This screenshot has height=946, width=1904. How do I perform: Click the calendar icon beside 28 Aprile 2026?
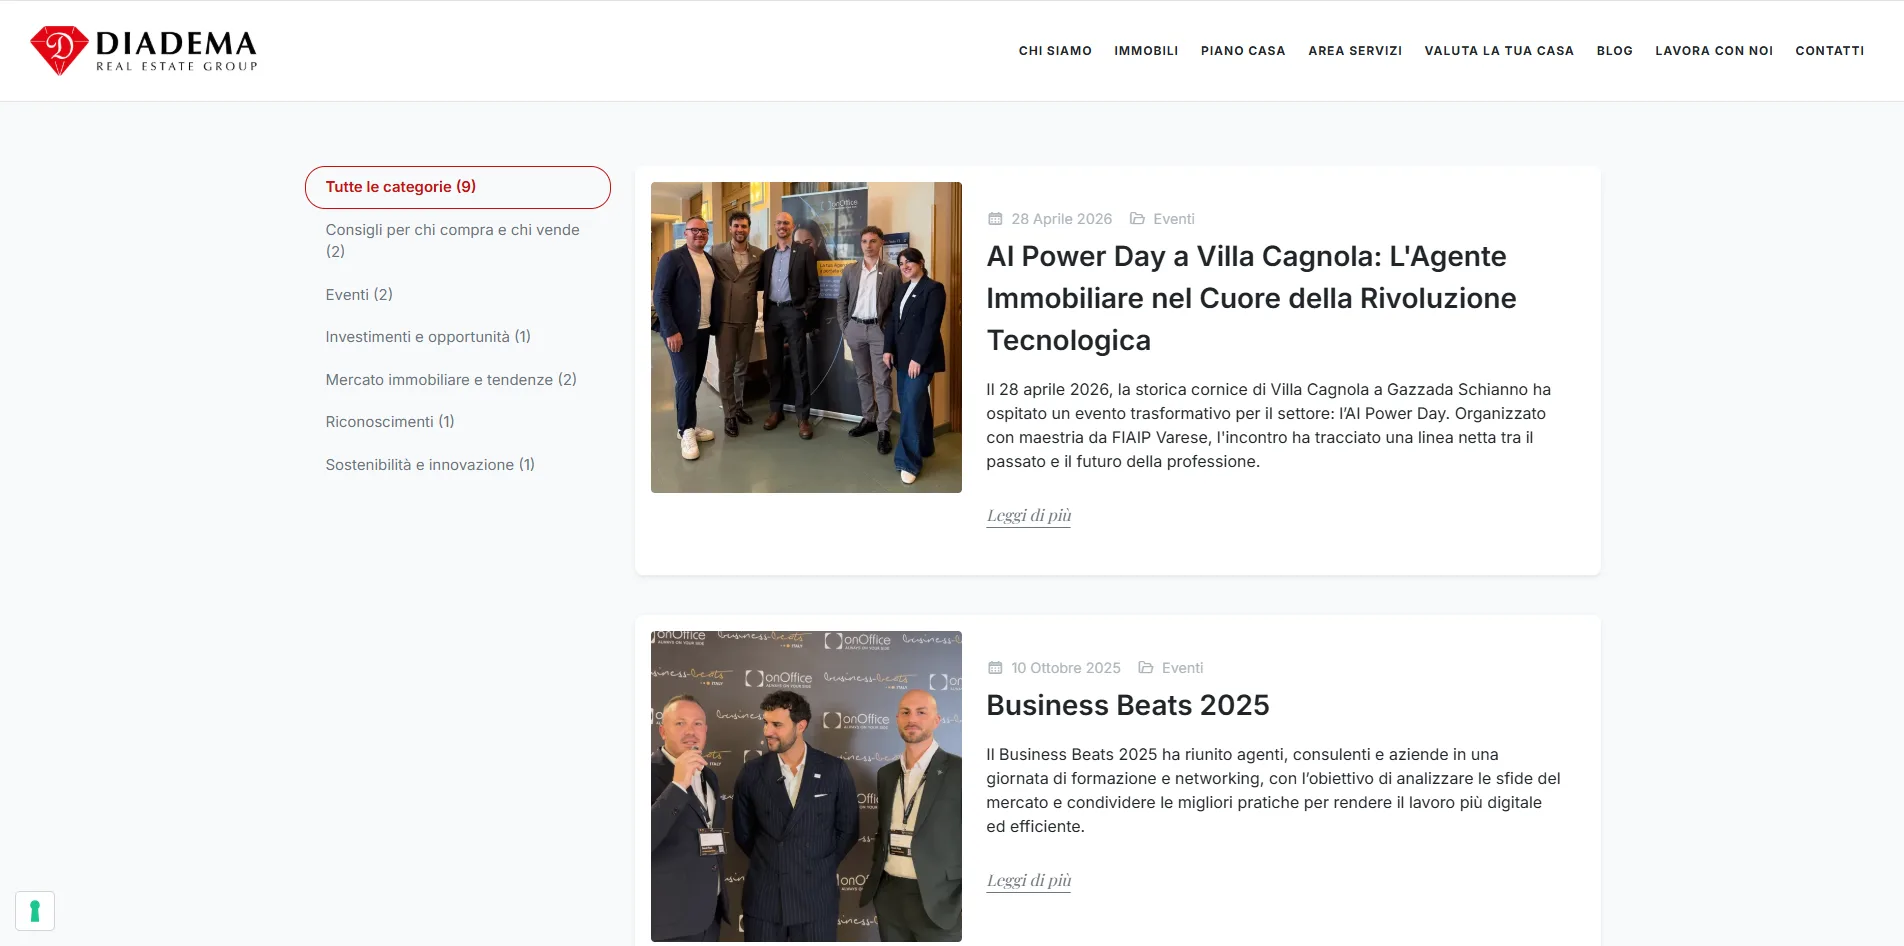click(995, 219)
